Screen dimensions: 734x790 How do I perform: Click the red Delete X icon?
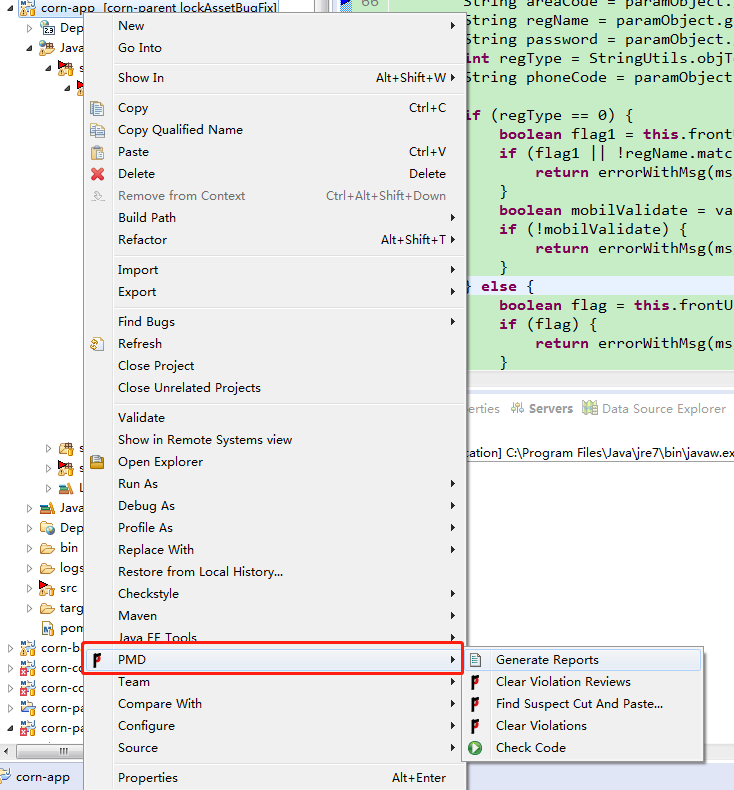97,174
